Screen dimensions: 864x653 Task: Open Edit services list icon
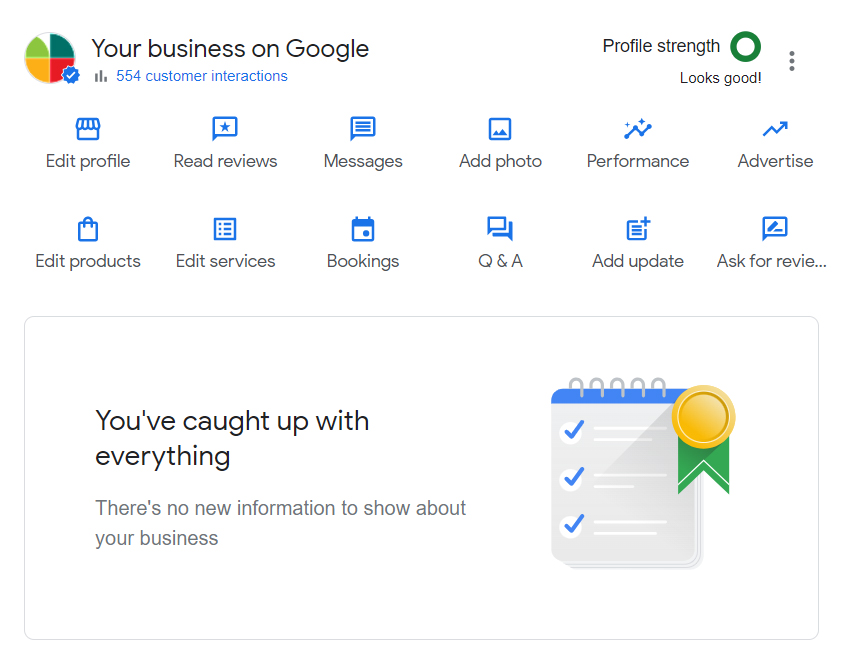[225, 229]
